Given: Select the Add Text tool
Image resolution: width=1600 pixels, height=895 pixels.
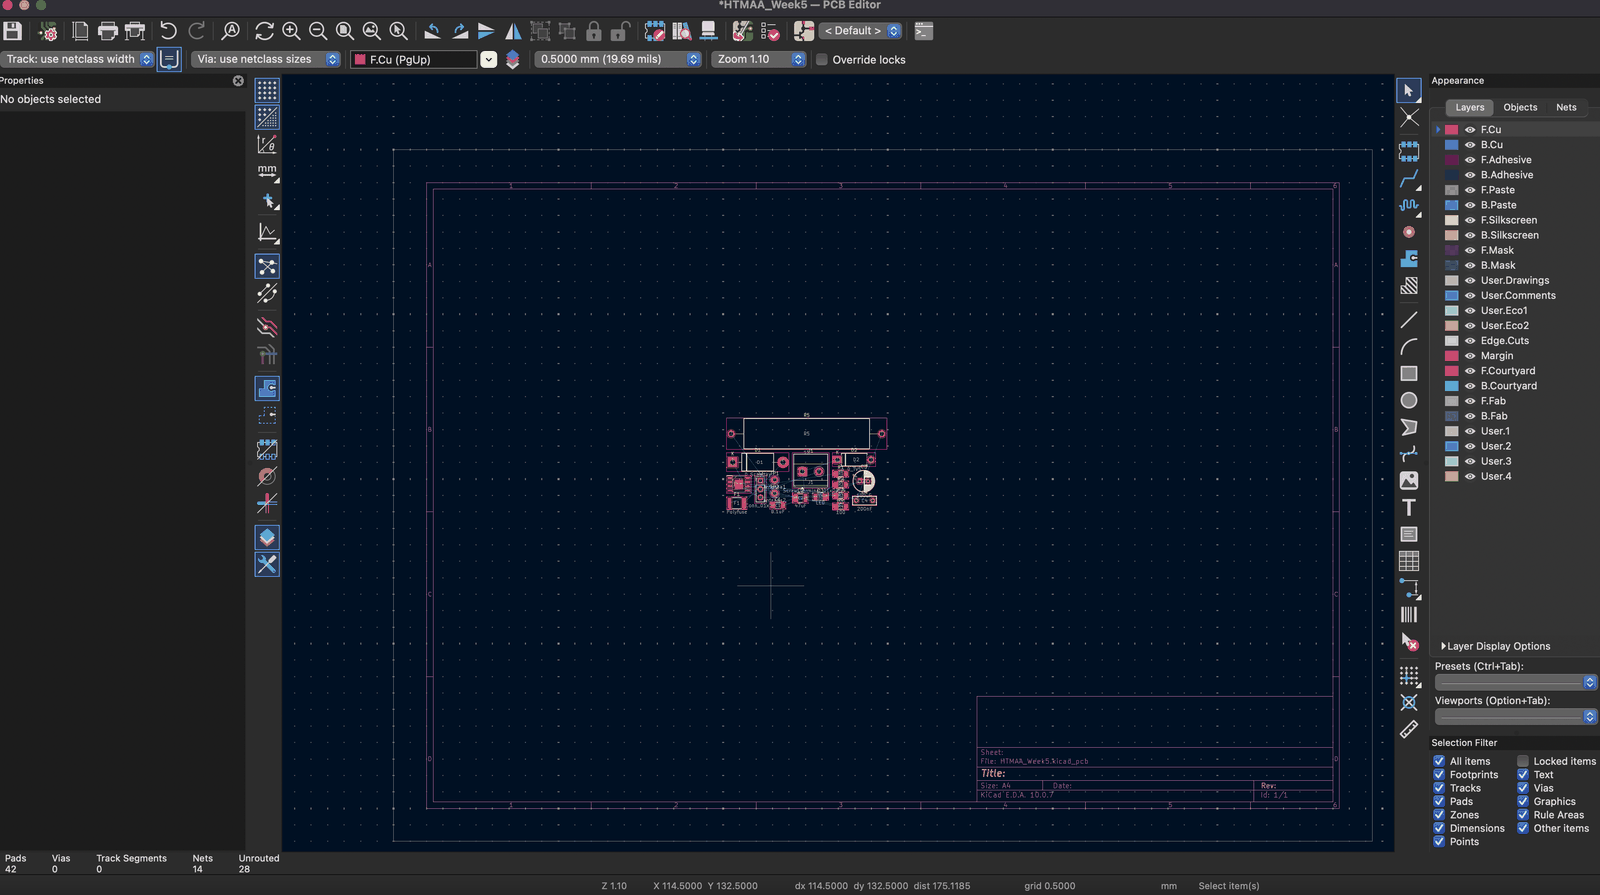Looking at the screenshot, I should (x=1409, y=507).
